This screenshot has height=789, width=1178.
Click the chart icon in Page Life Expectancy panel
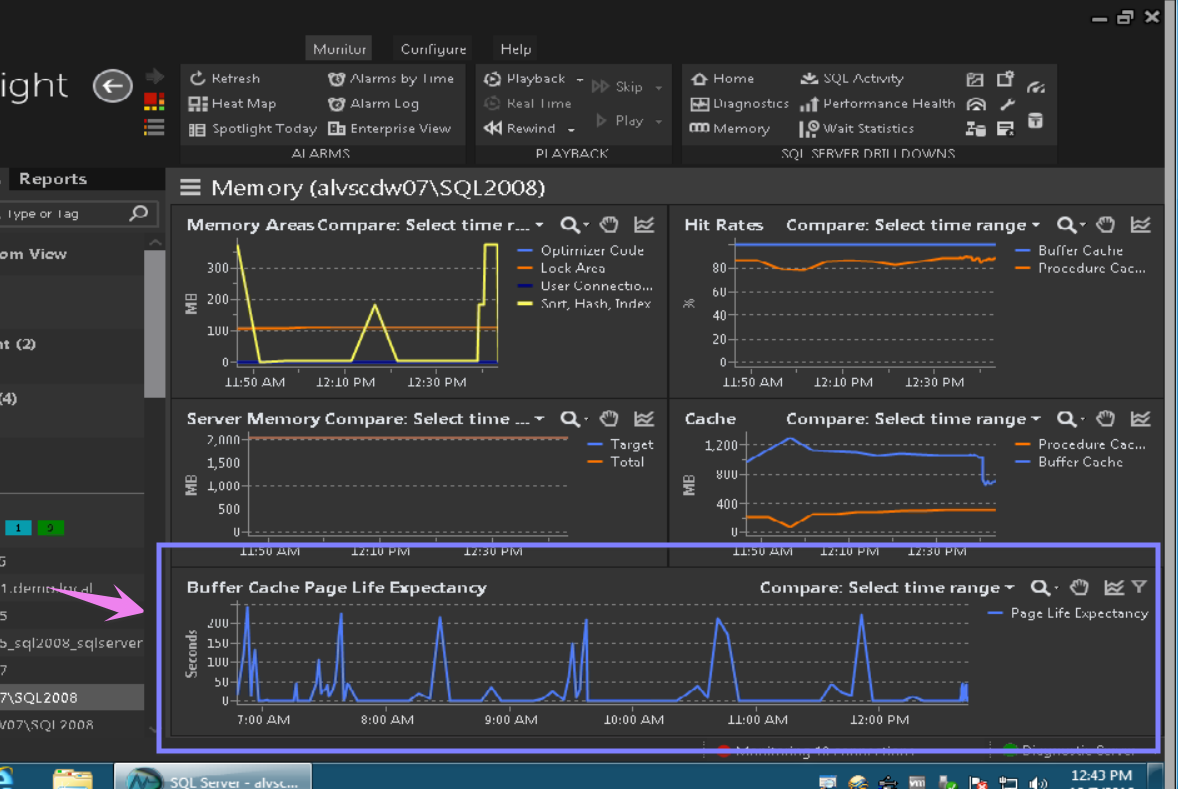click(1114, 588)
